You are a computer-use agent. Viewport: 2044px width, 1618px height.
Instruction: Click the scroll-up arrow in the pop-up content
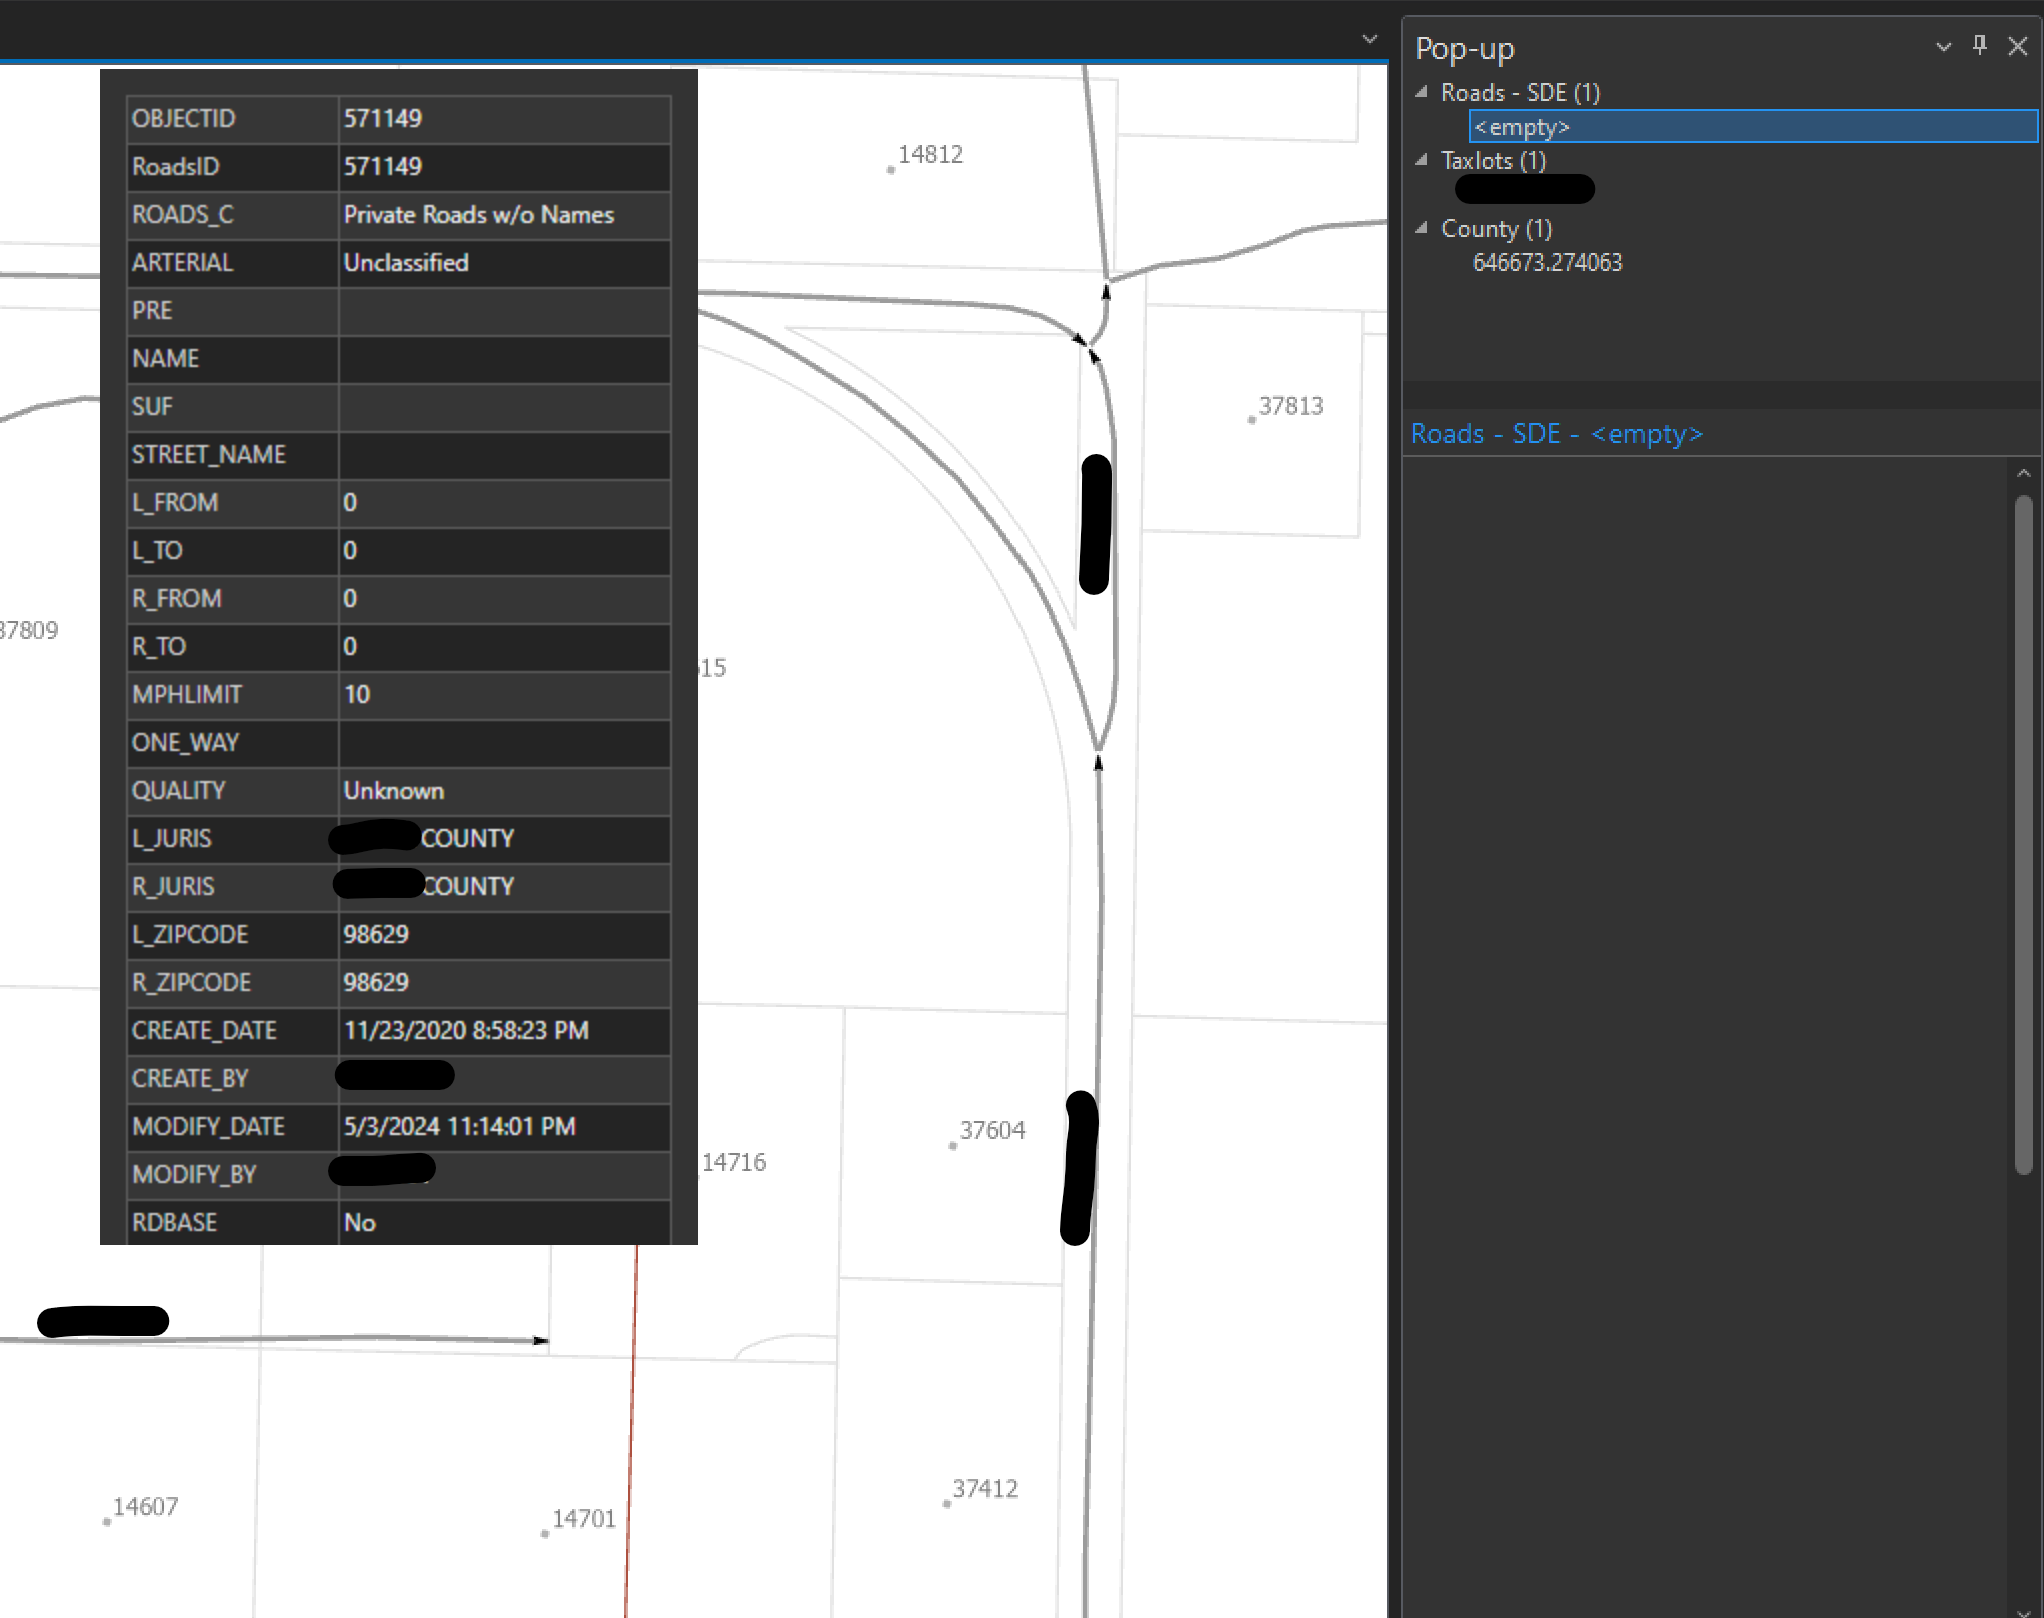(2026, 472)
